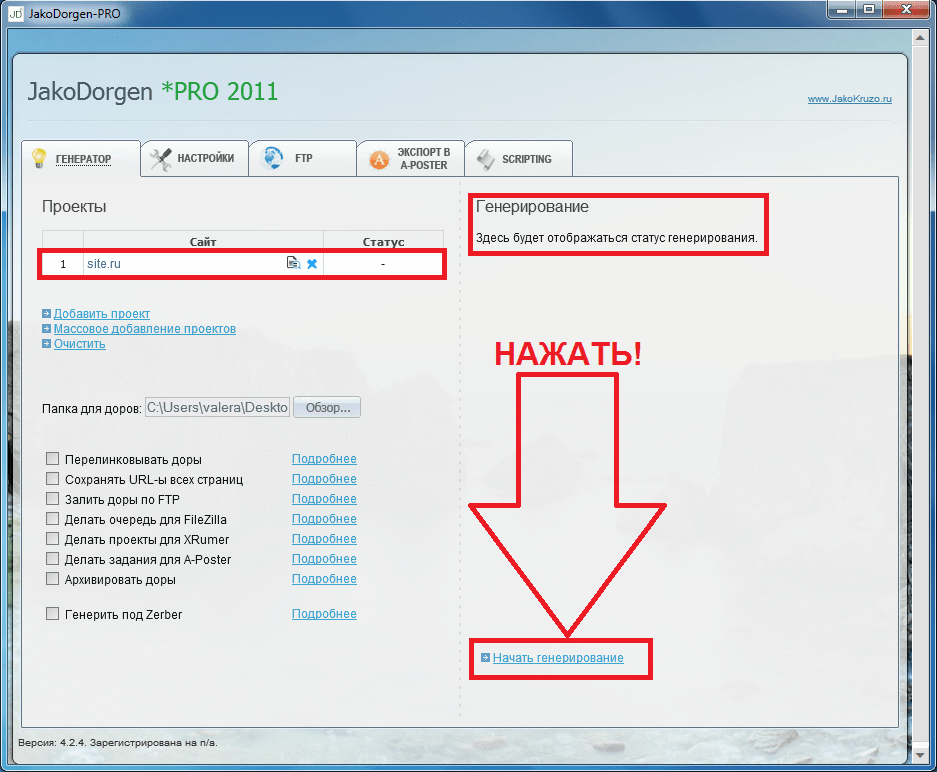The width and height of the screenshot is (937, 772).
Task: Click the lightbulb icon on Генератор tab
Action: pyautogui.click(x=39, y=158)
